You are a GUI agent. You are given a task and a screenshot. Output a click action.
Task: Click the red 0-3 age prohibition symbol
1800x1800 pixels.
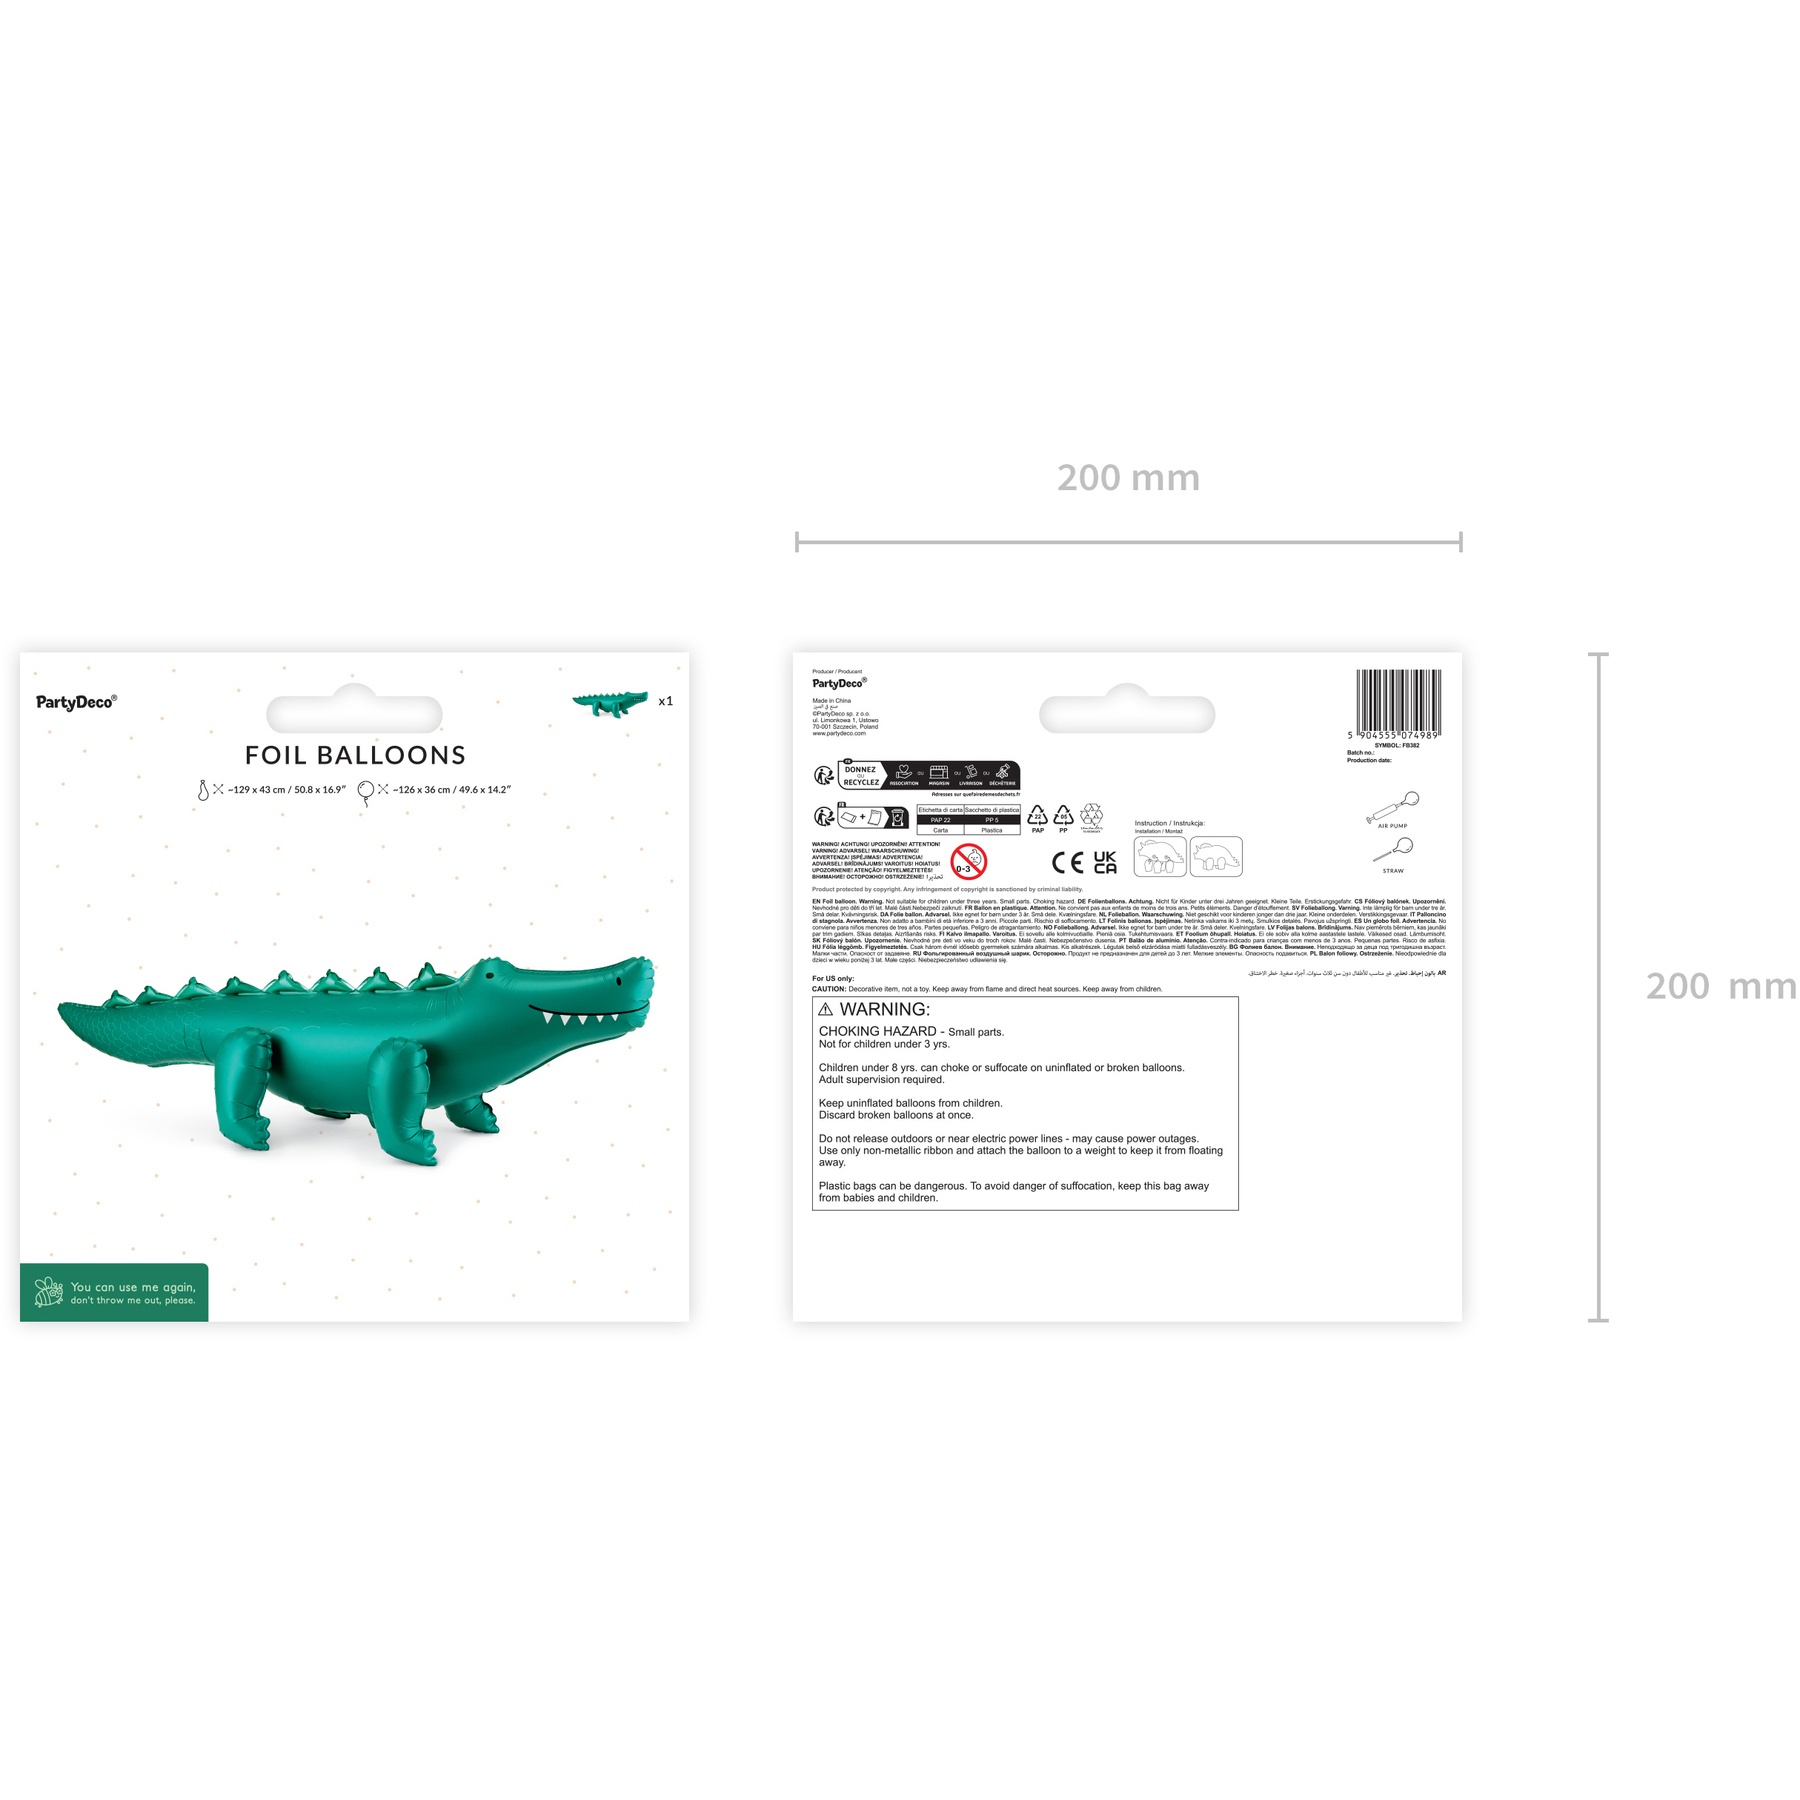(x=968, y=861)
